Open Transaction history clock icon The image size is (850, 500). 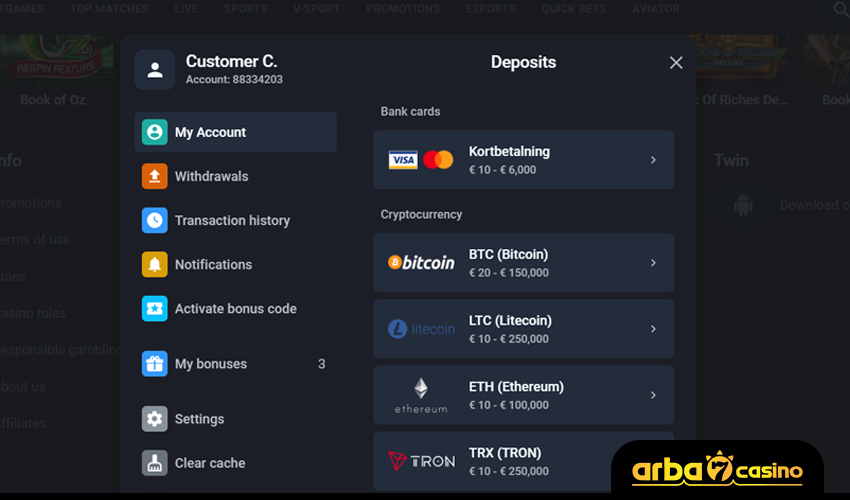154,220
